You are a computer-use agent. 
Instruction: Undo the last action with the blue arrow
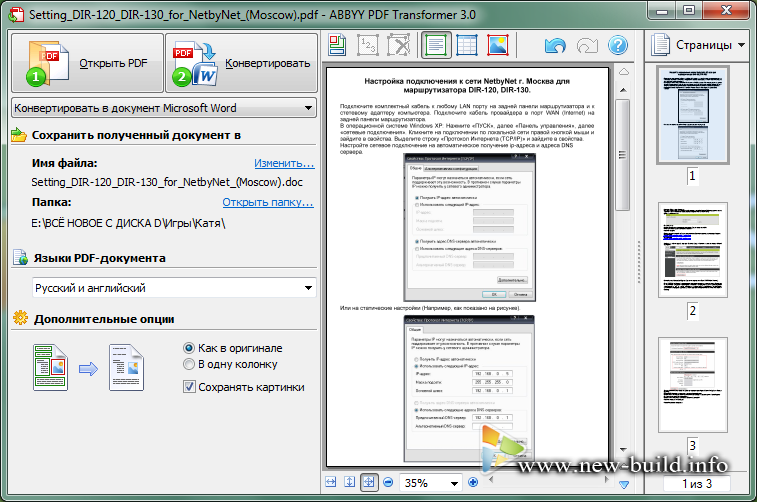[x=555, y=46]
